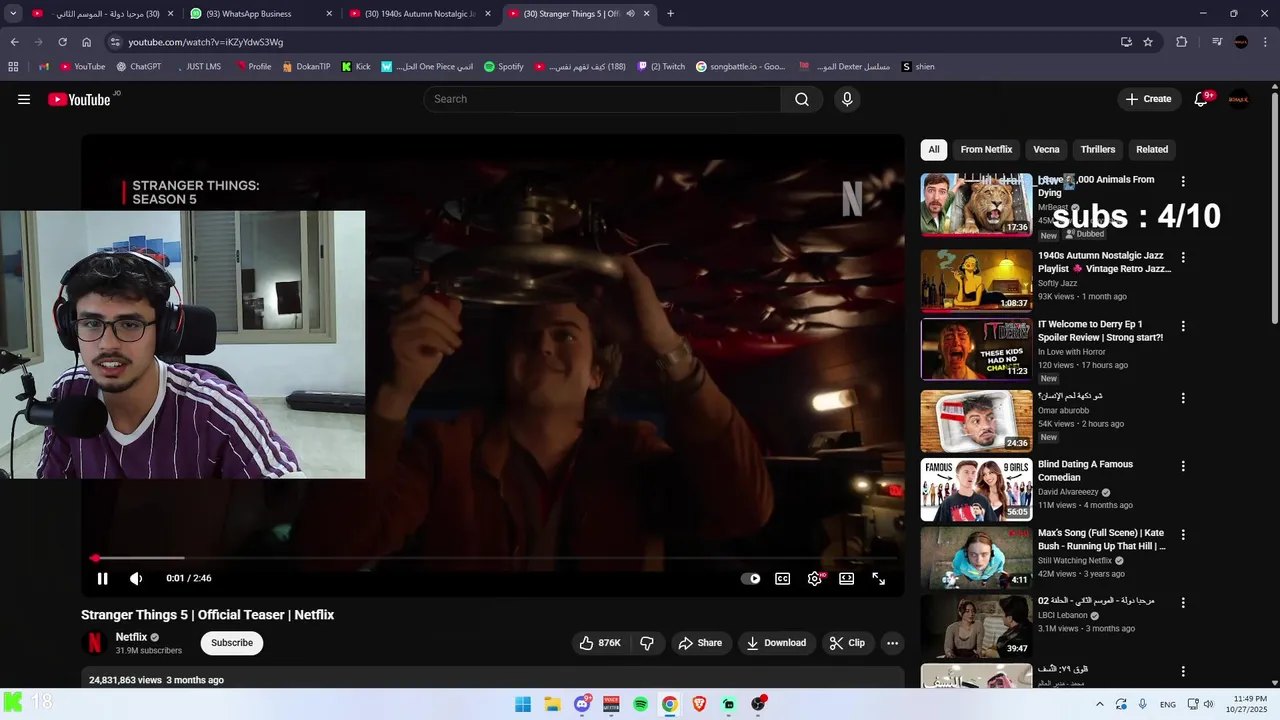Open options for MrBeast animals video
1280x720 pixels.
[1183, 182]
